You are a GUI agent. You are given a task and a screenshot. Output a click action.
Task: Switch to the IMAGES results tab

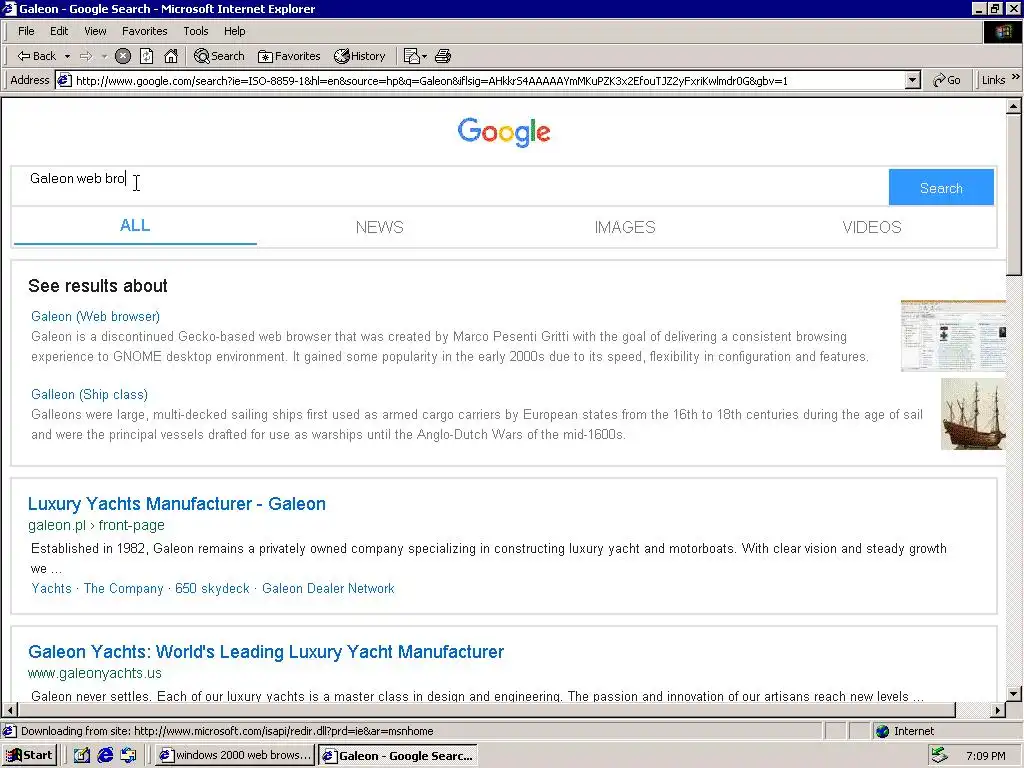[625, 227]
